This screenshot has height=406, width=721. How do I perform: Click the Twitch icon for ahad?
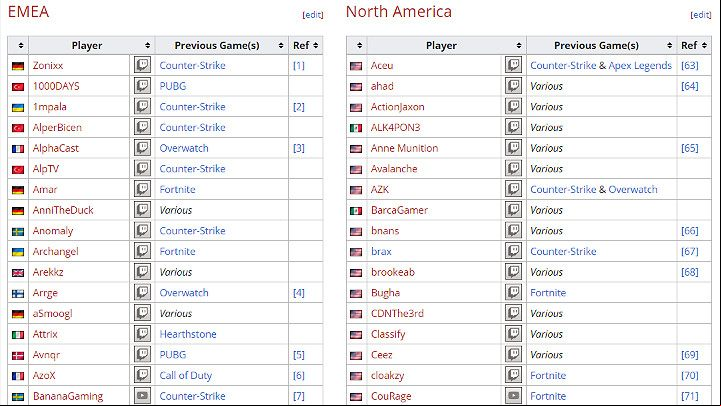click(x=513, y=86)
